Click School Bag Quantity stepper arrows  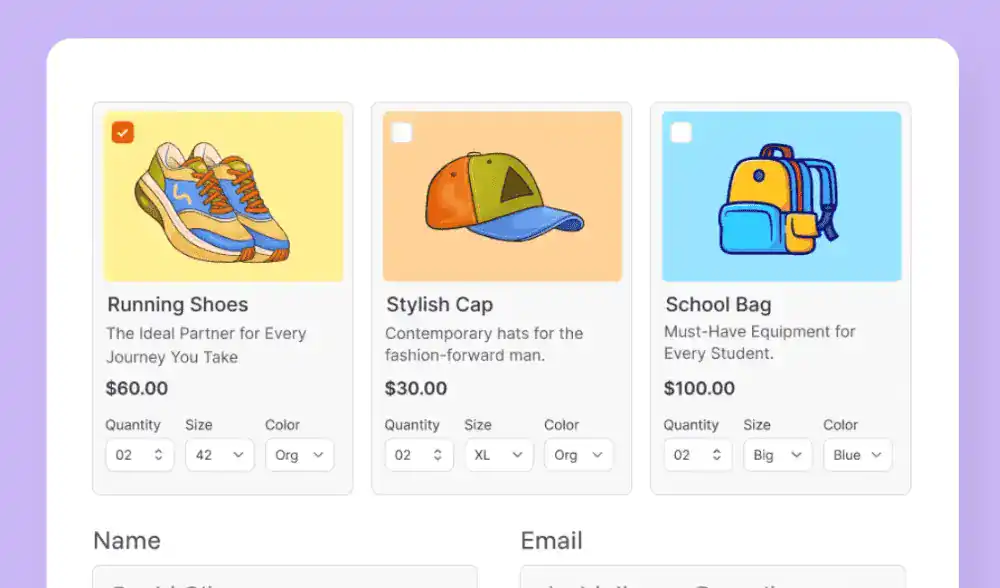tap(716, 455)
